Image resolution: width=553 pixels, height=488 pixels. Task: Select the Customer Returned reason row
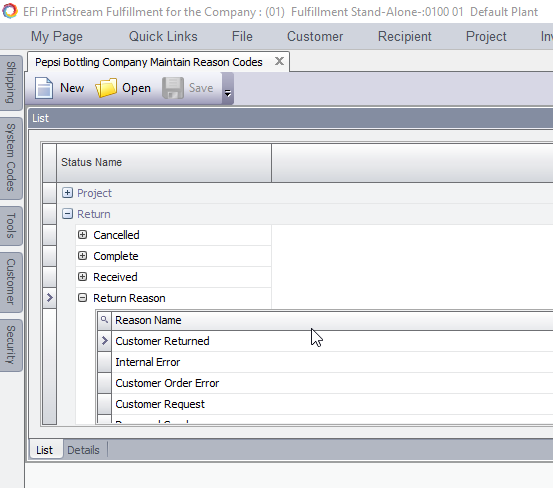click(332, 341)
